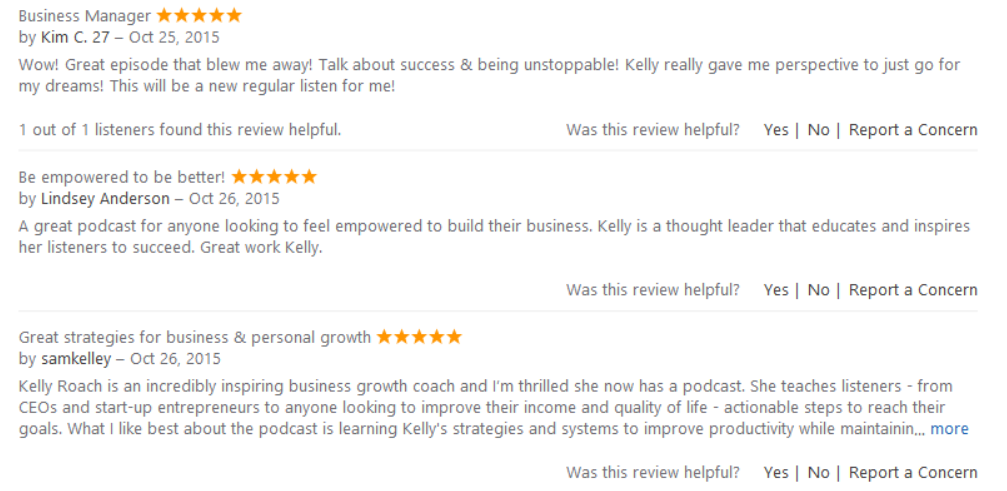Vote Yes on samkelley's review

point(776,473)
